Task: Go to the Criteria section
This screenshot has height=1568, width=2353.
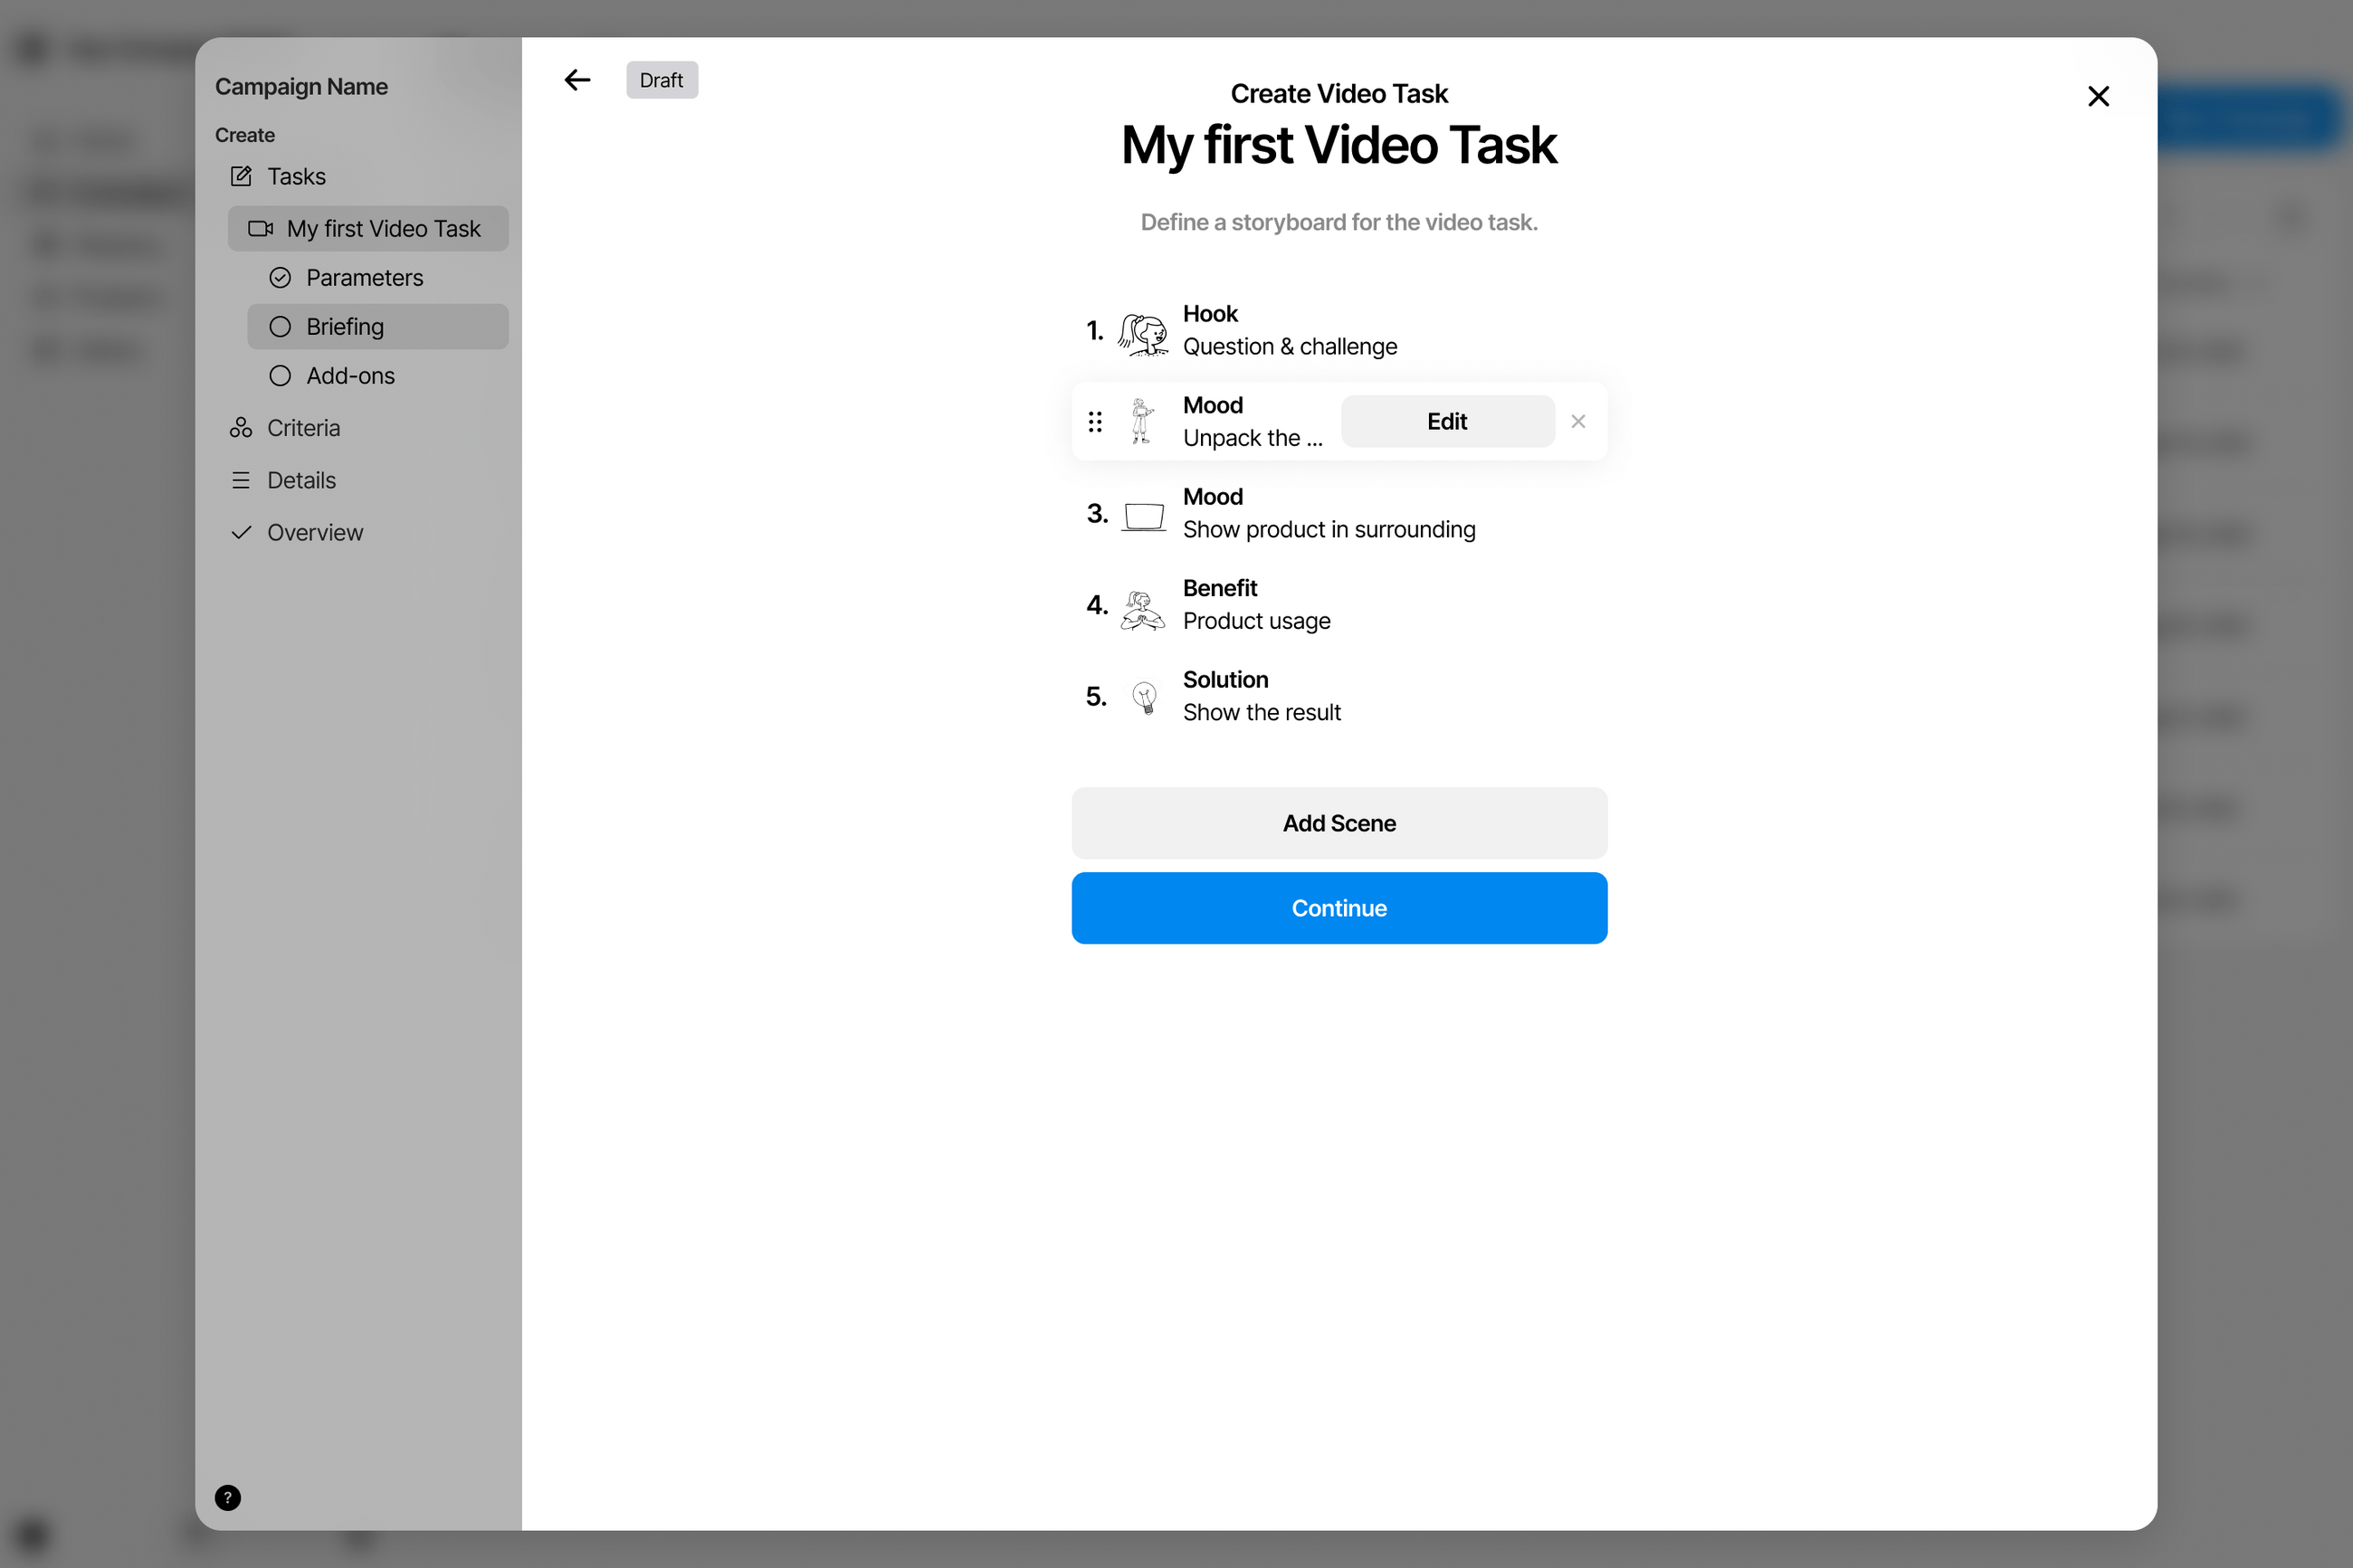Action: coord(303,428)
